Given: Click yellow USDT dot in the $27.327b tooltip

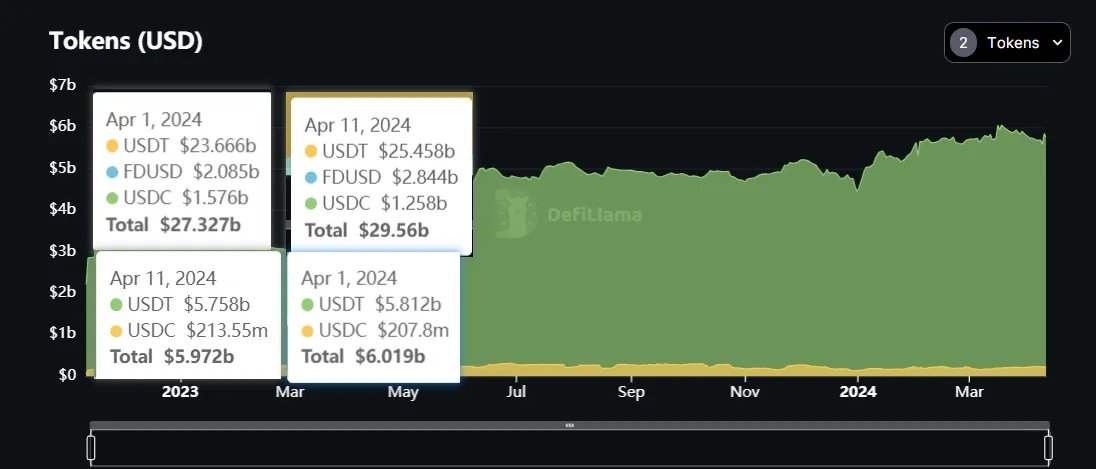Looking at the screenshot, I should pos(114,145).
